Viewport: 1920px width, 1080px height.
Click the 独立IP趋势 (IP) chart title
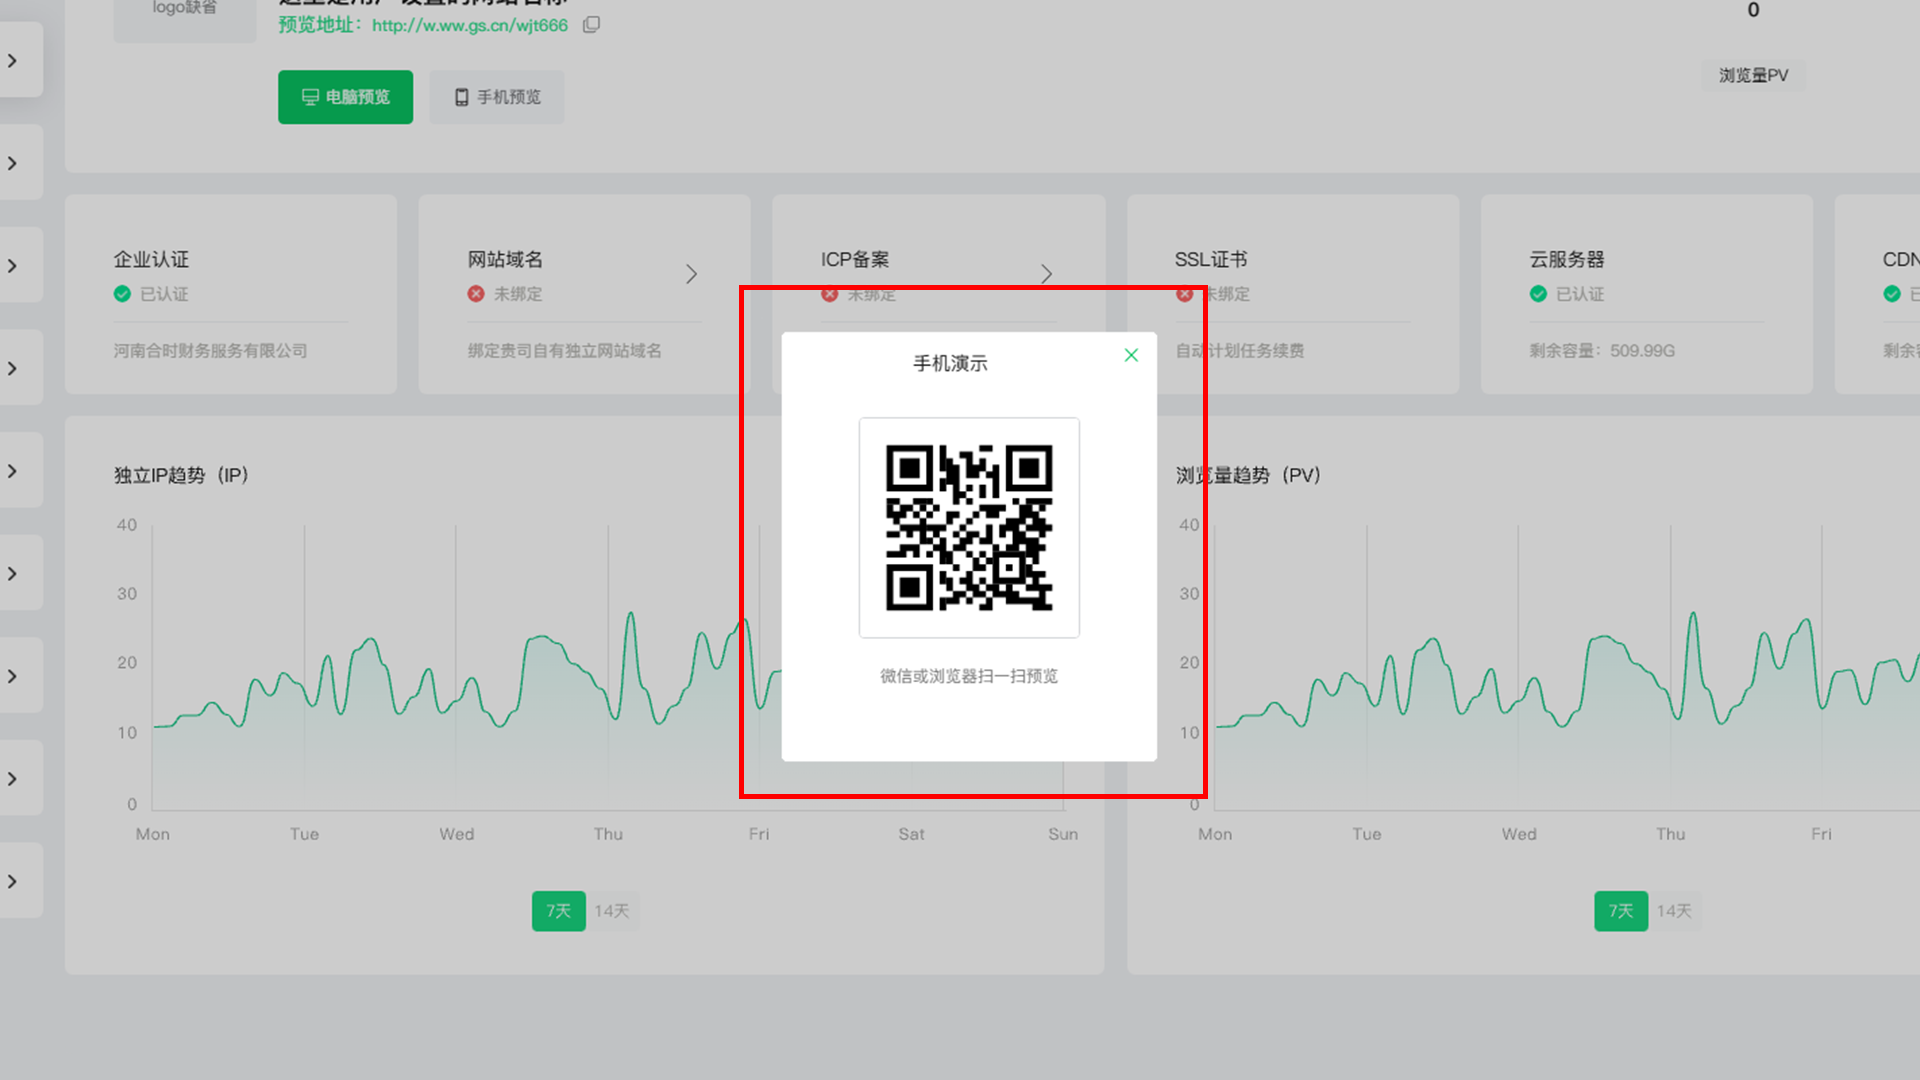point(181,476)
